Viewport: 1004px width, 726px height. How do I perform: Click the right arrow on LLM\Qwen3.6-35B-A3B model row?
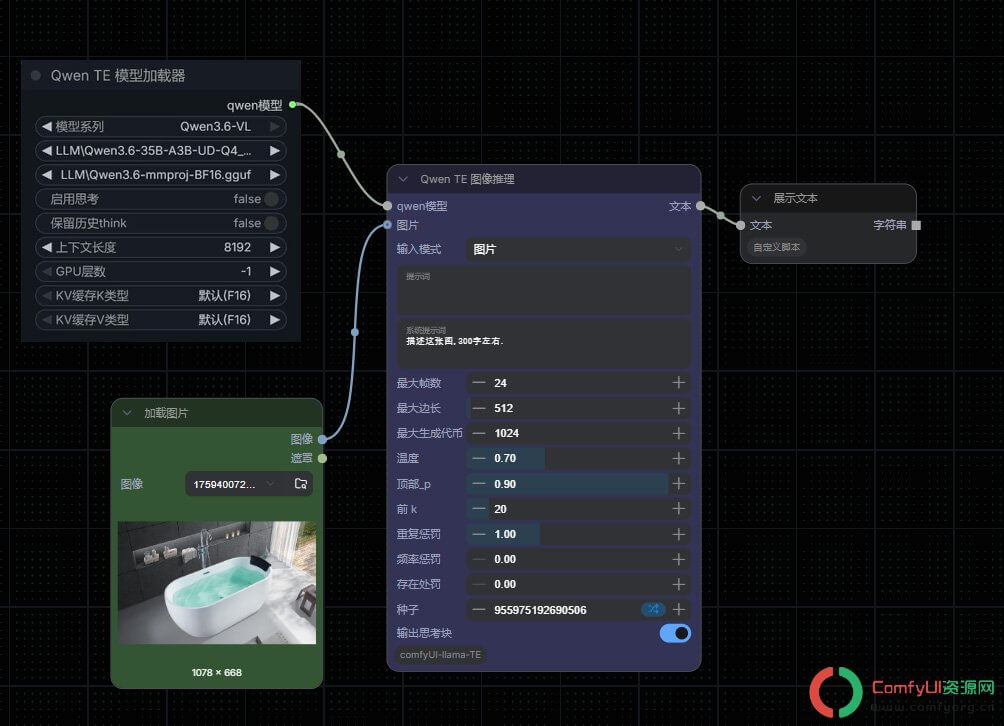point(275,151)
